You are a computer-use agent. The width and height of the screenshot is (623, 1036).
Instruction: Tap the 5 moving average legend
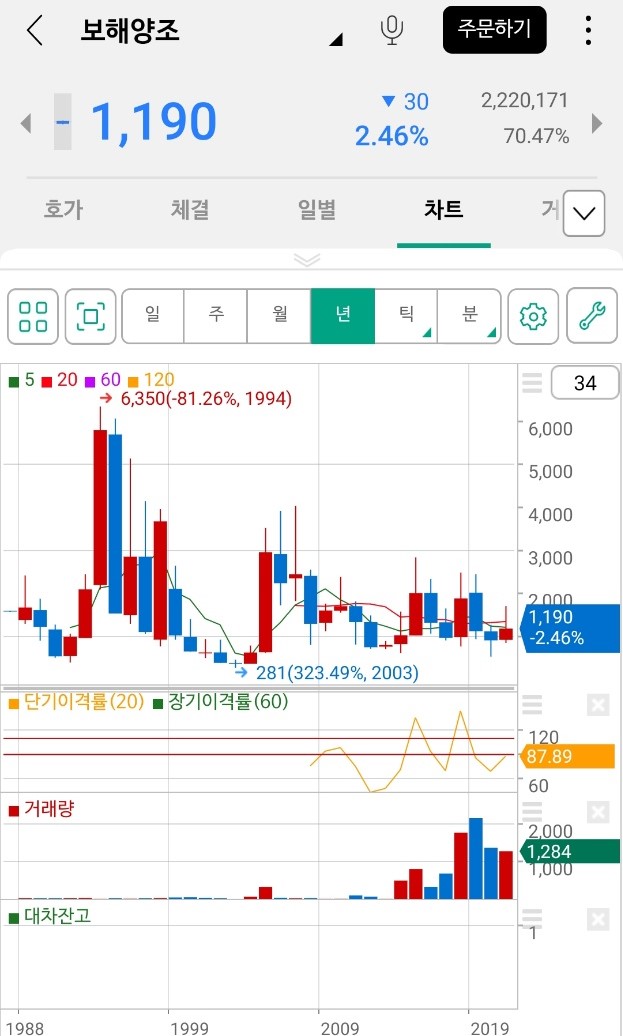pos(22,380)
